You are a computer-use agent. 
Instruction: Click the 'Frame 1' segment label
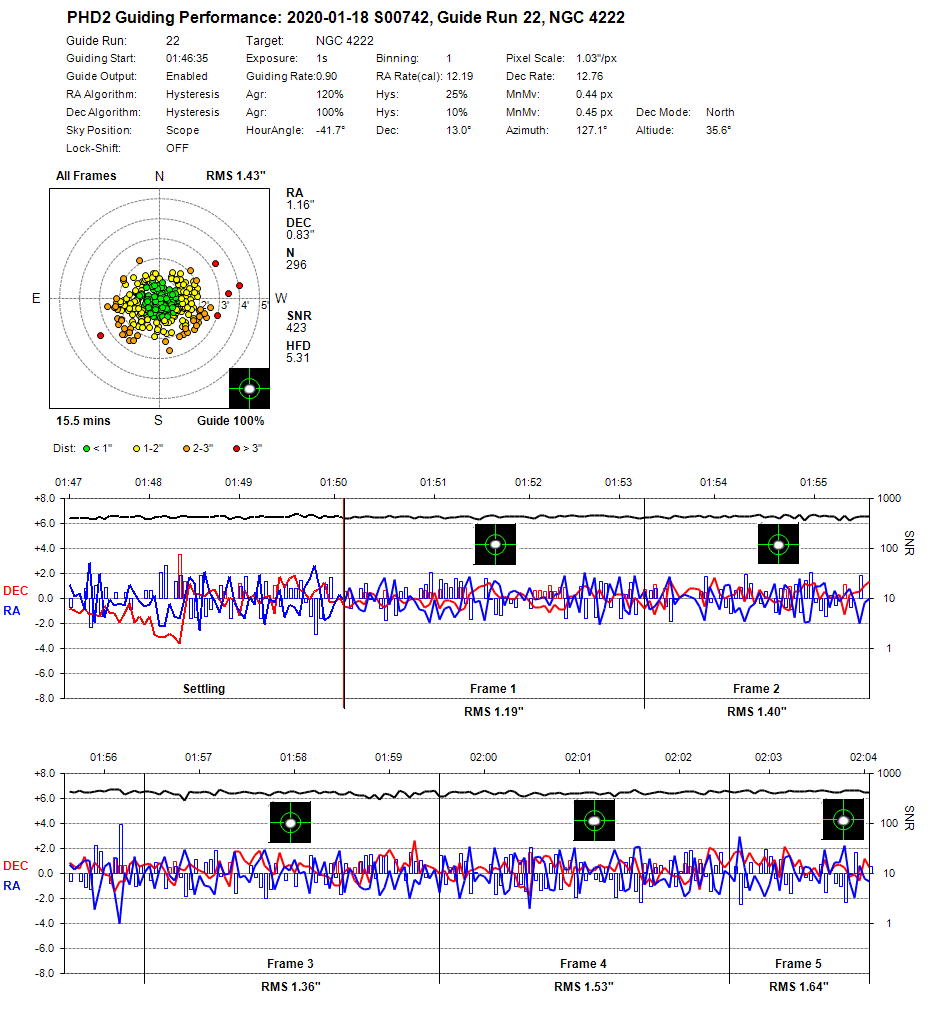click(493, 689)
